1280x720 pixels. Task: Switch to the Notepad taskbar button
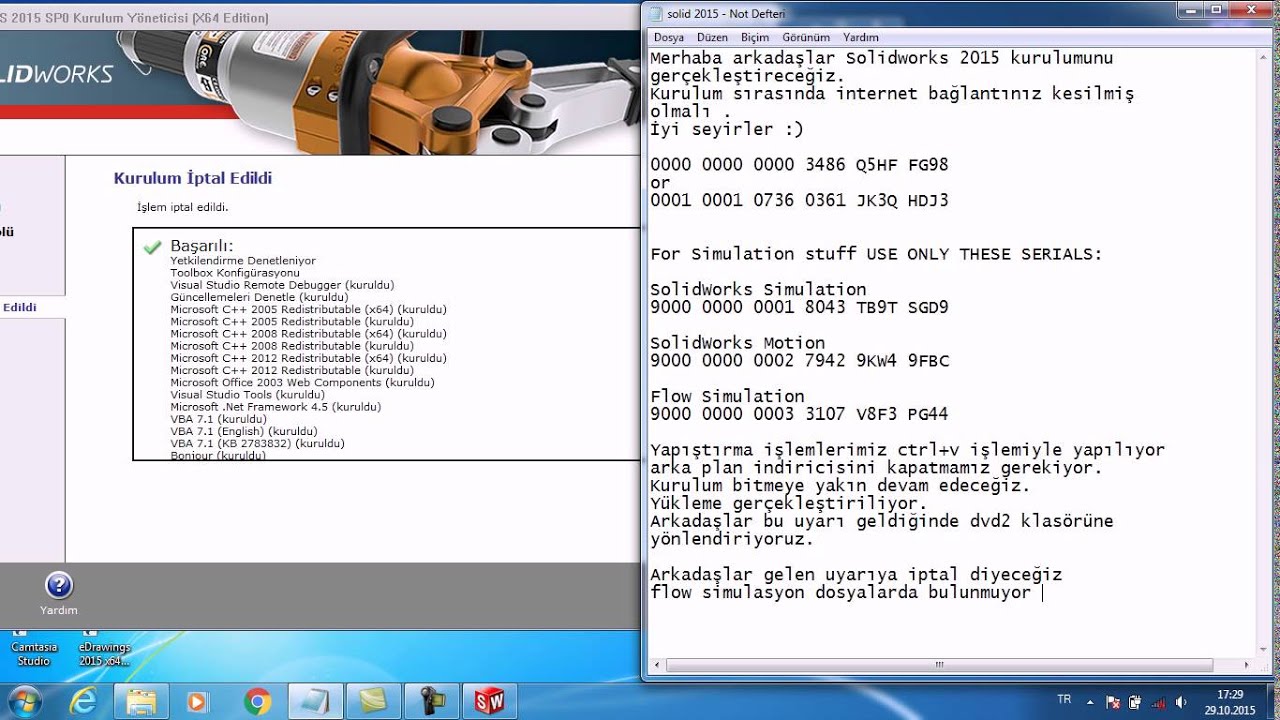tap(315, 701)
